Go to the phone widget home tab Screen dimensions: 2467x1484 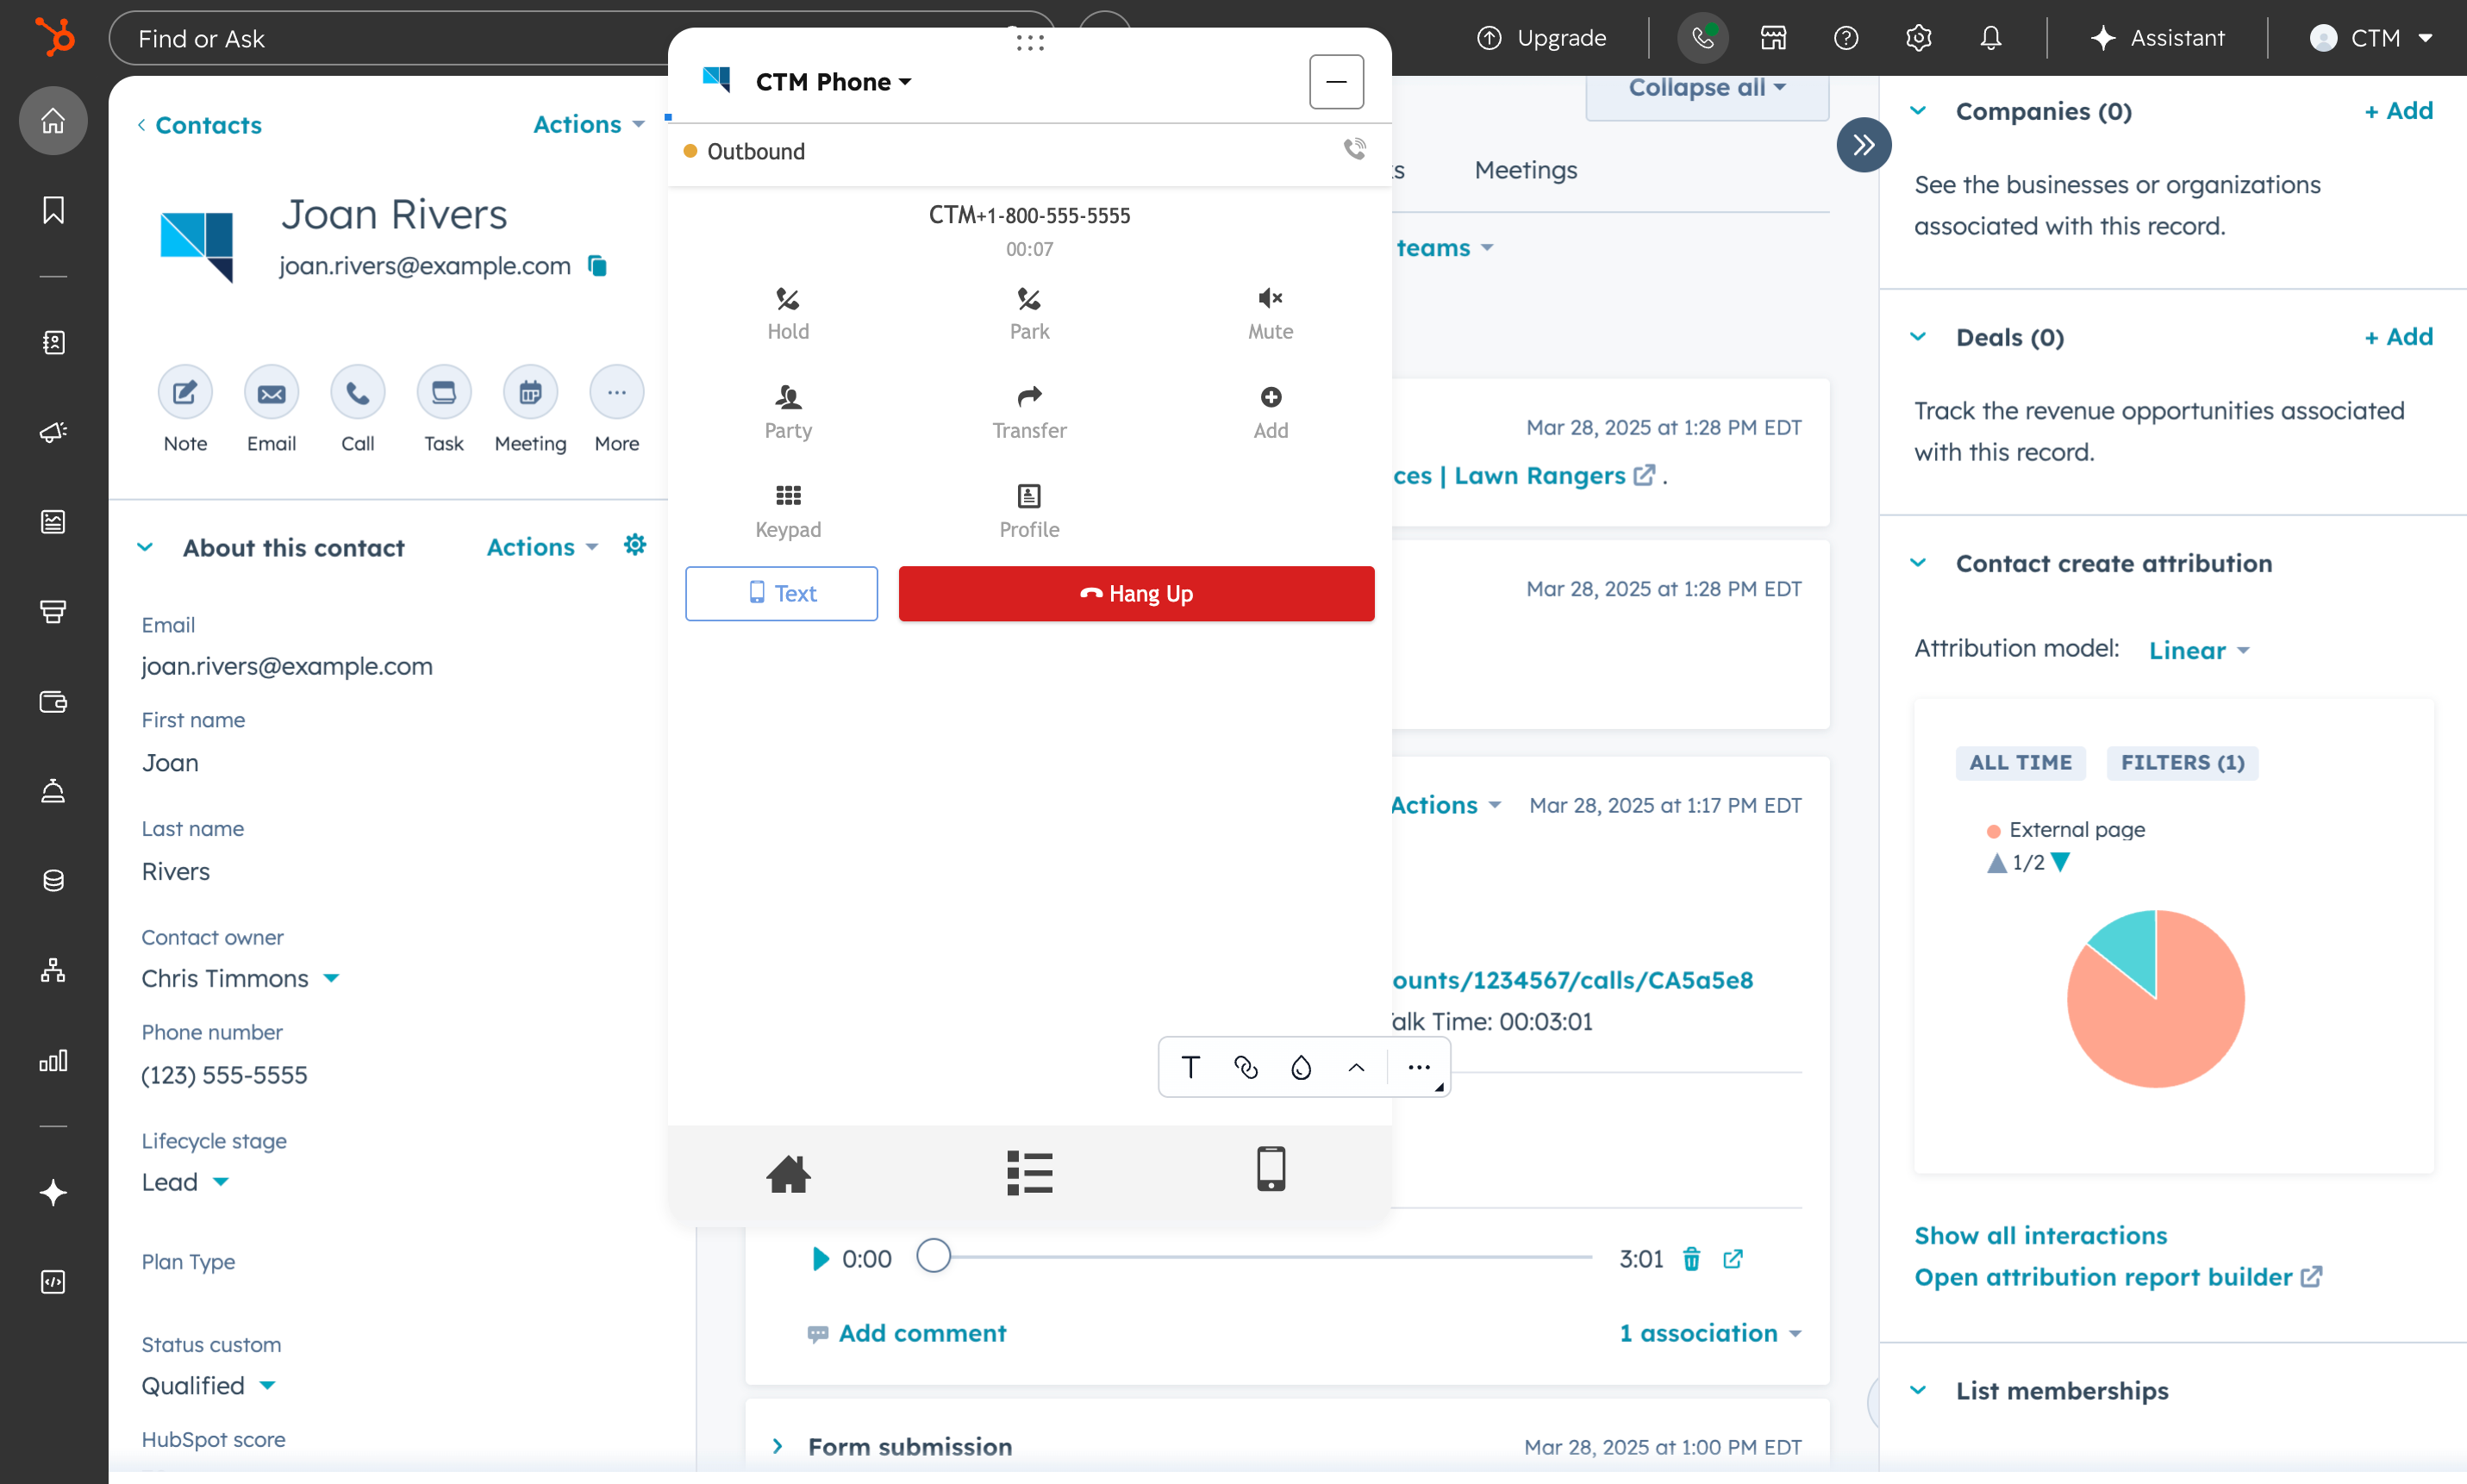tap(788, 1172)
